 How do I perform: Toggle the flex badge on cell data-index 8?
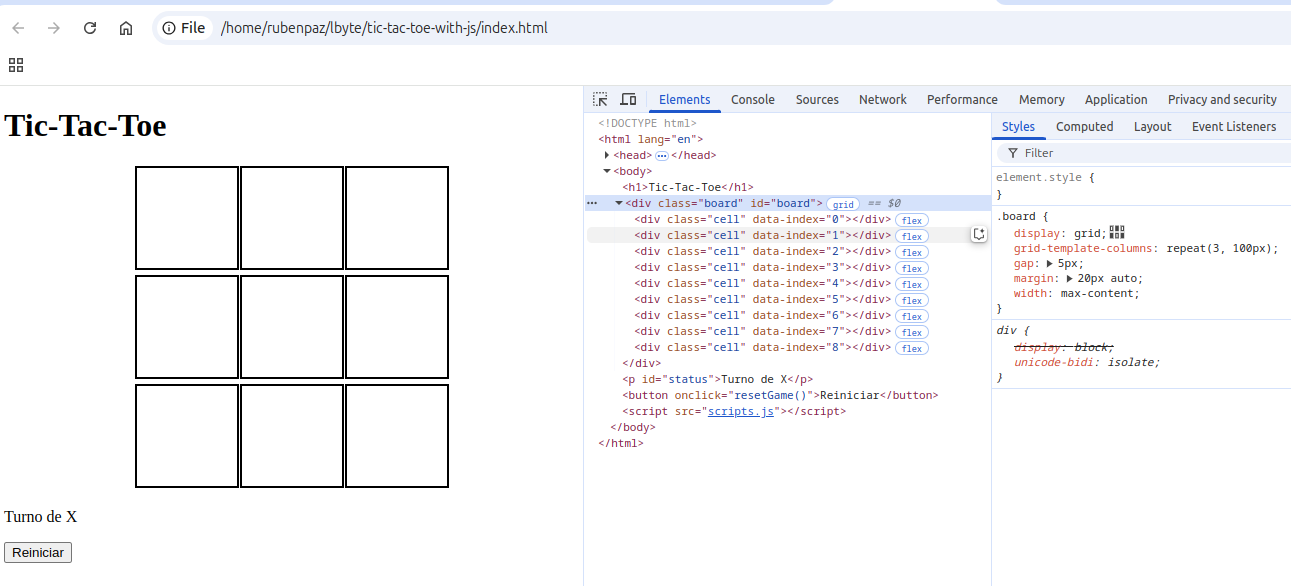tap(911, 348)
